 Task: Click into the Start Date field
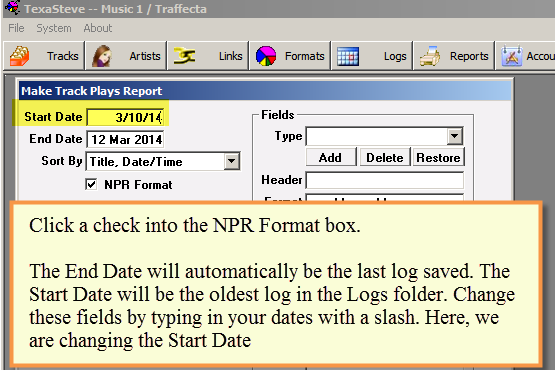125,117
